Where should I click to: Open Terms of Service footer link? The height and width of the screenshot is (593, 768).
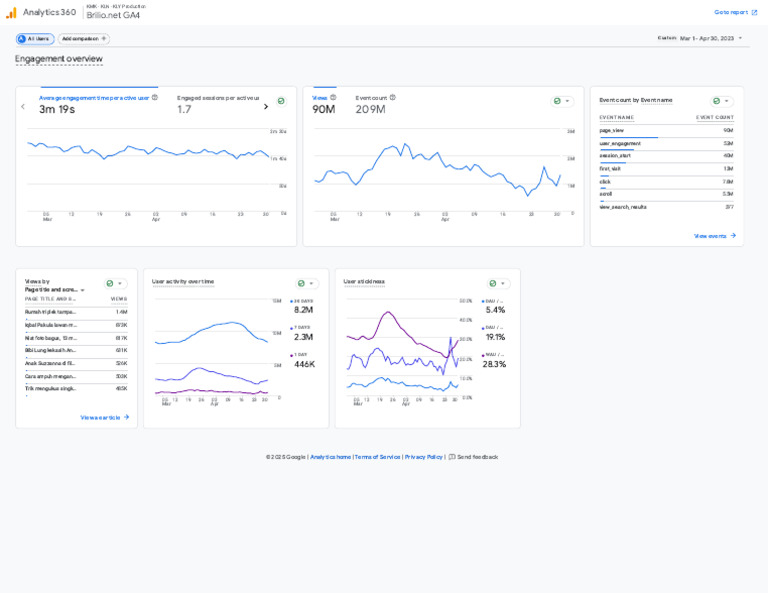(377, 457)
